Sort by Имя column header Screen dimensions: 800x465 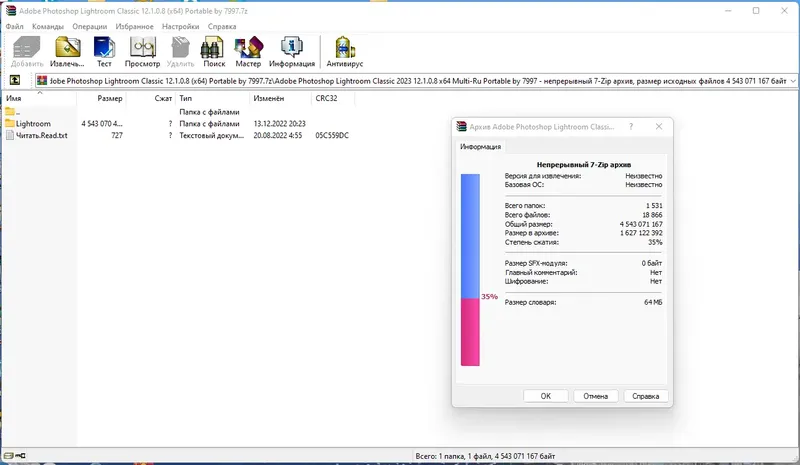click(39, 98)
